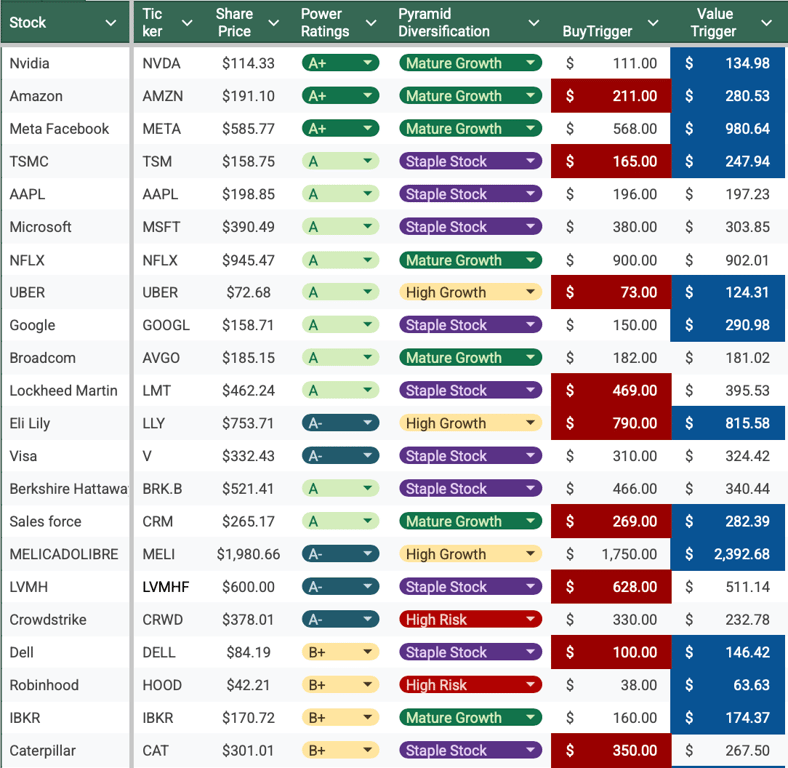This screenshot has width=788, height=768.
Task: Click Amazon's red 211.00 BuyTrigger cell
Action: coord(610,96)
